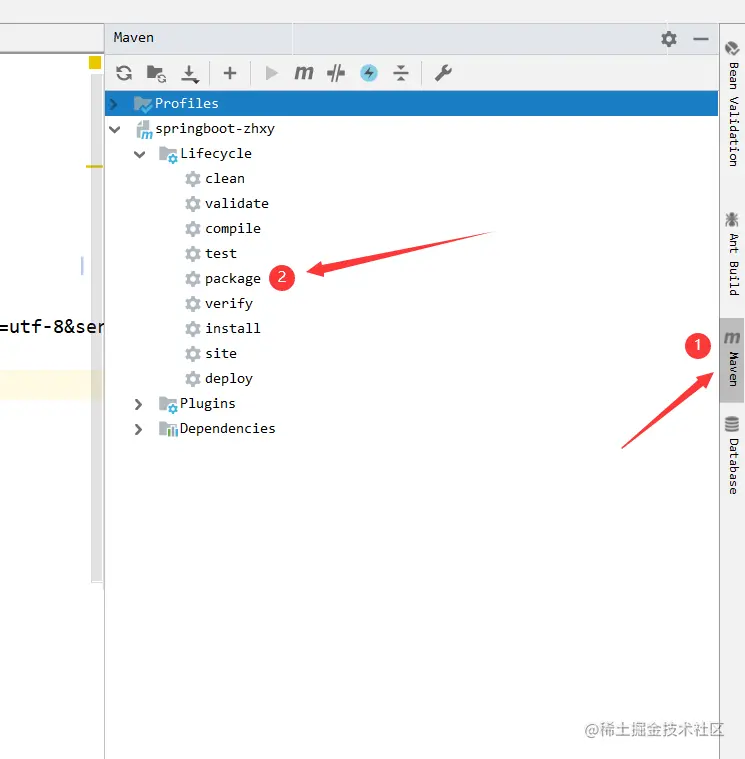This screenshot has width=745, height=759.
Task: Select the Profiles row
Action: [x=411, y=103]
